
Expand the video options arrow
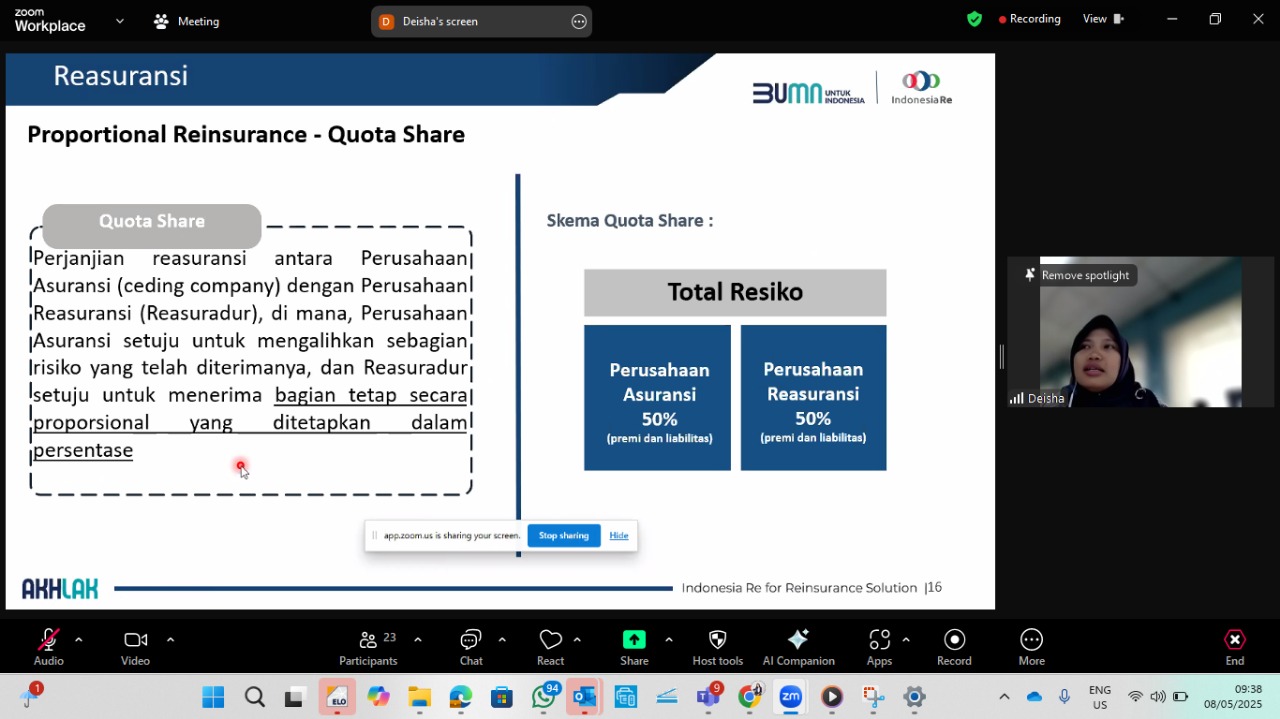(x=170, y=639)
